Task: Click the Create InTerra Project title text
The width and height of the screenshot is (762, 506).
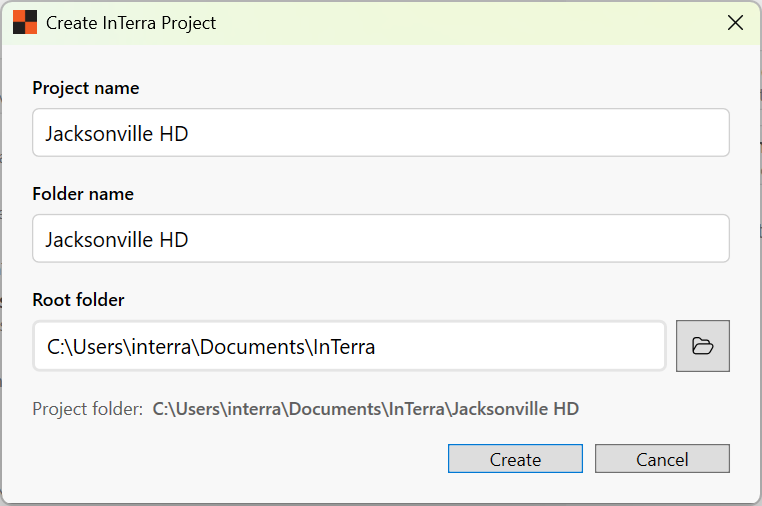Action: coord(131,23)
